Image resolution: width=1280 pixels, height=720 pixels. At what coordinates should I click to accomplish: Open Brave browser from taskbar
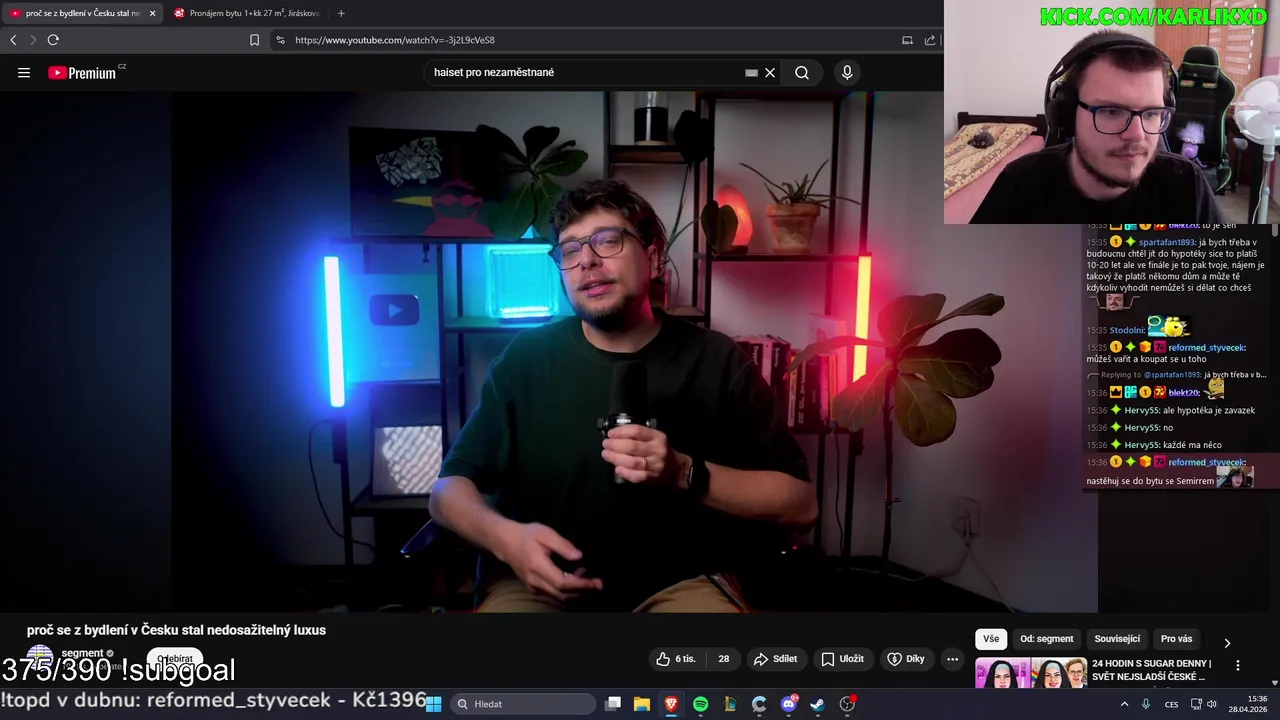[x=671, y=704]
